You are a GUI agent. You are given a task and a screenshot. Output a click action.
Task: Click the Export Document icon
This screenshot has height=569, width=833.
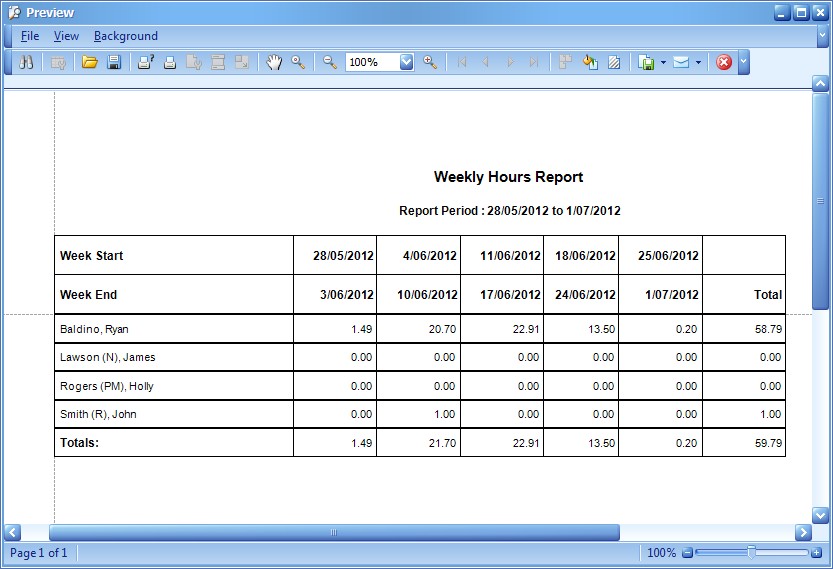[x=646, y=62]
